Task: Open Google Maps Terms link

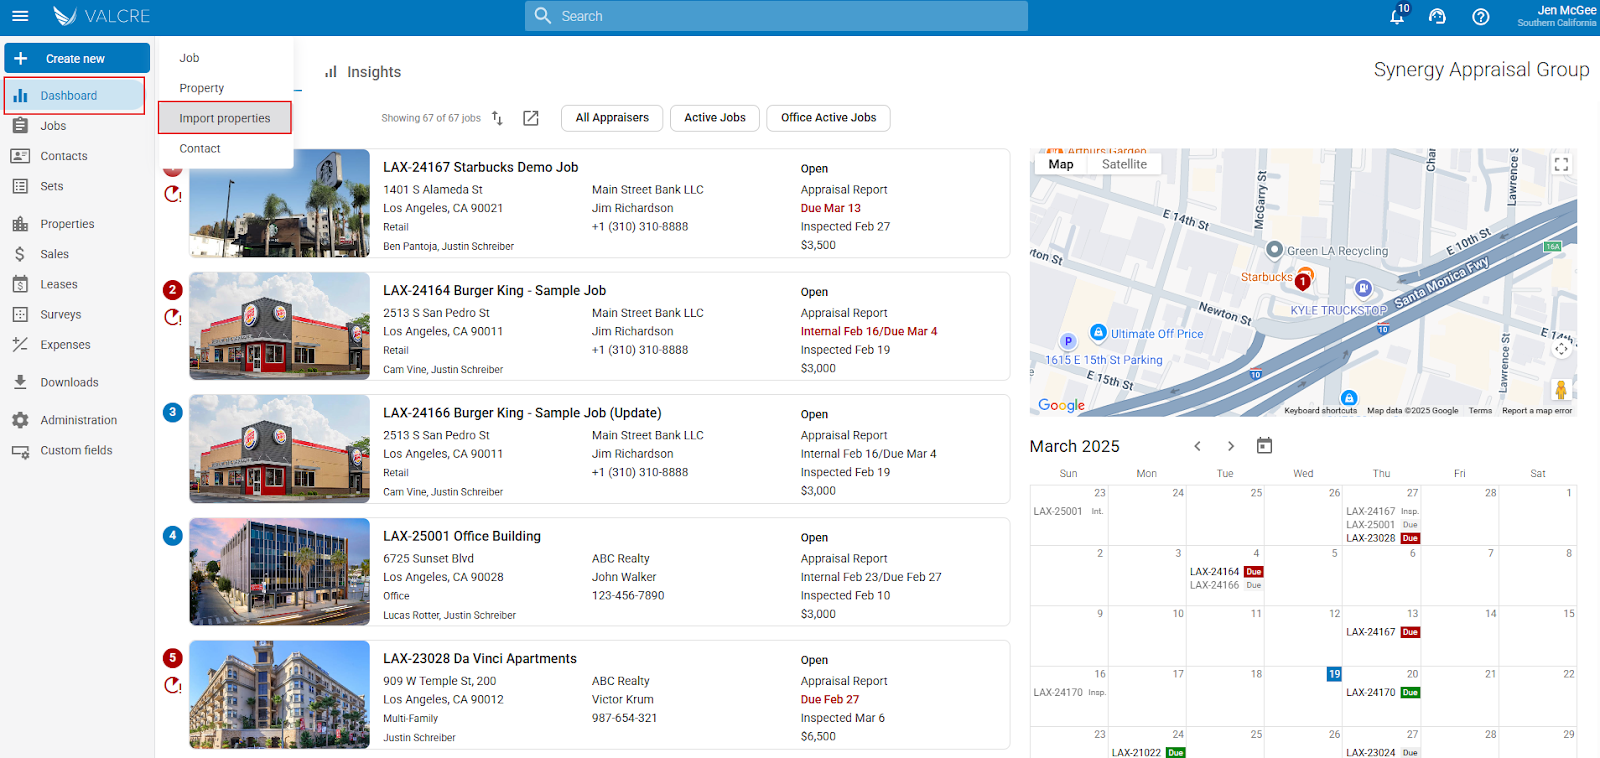Action: [1480, 411]
